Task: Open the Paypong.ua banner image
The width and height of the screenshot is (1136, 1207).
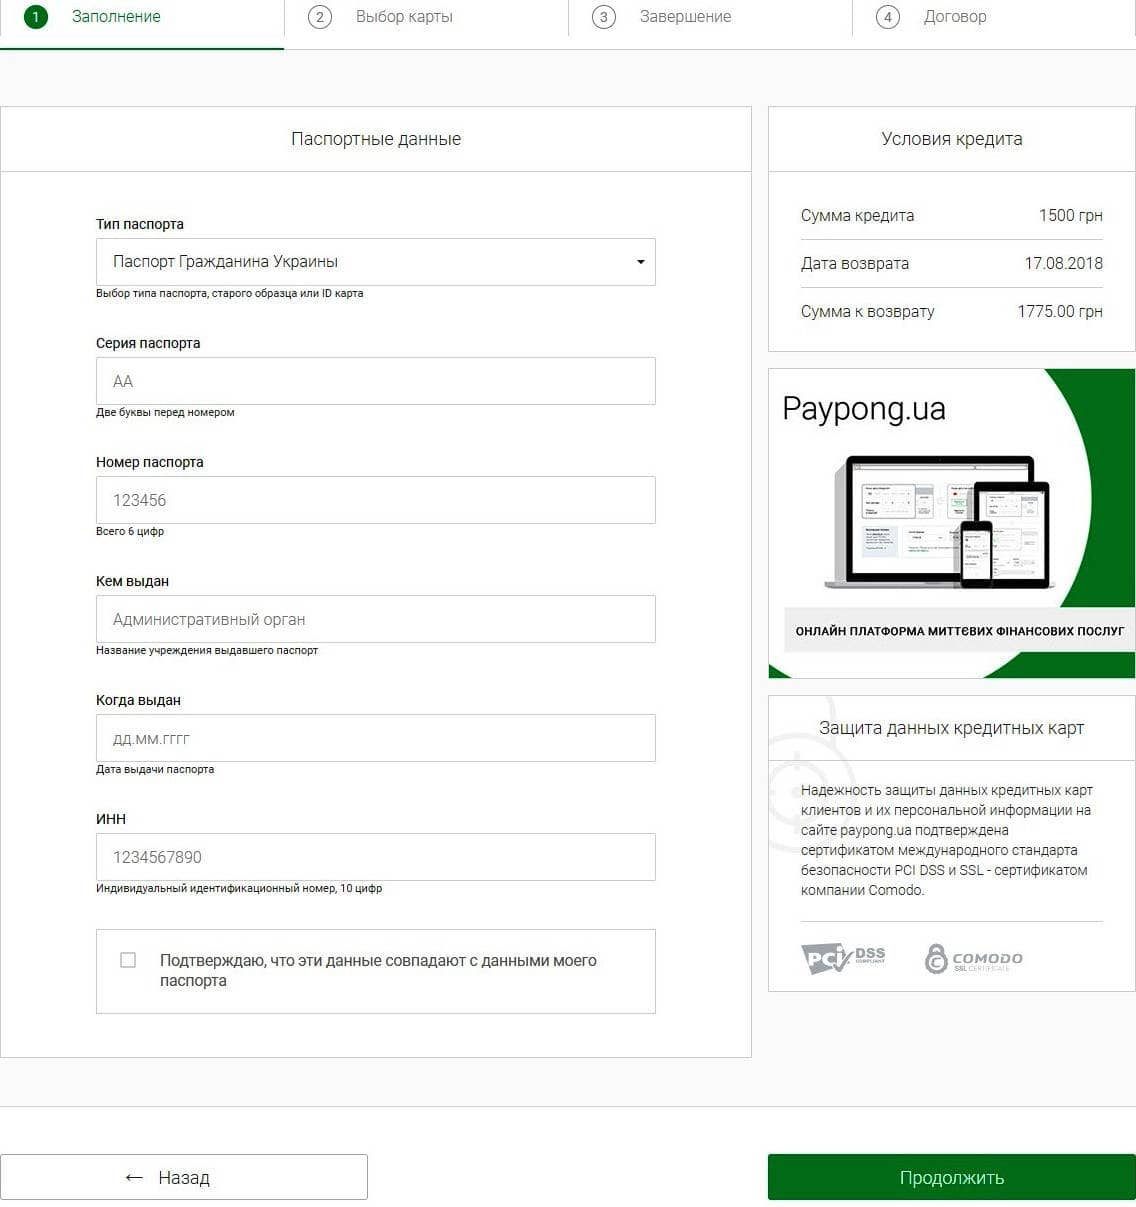Action: [950, 522]
